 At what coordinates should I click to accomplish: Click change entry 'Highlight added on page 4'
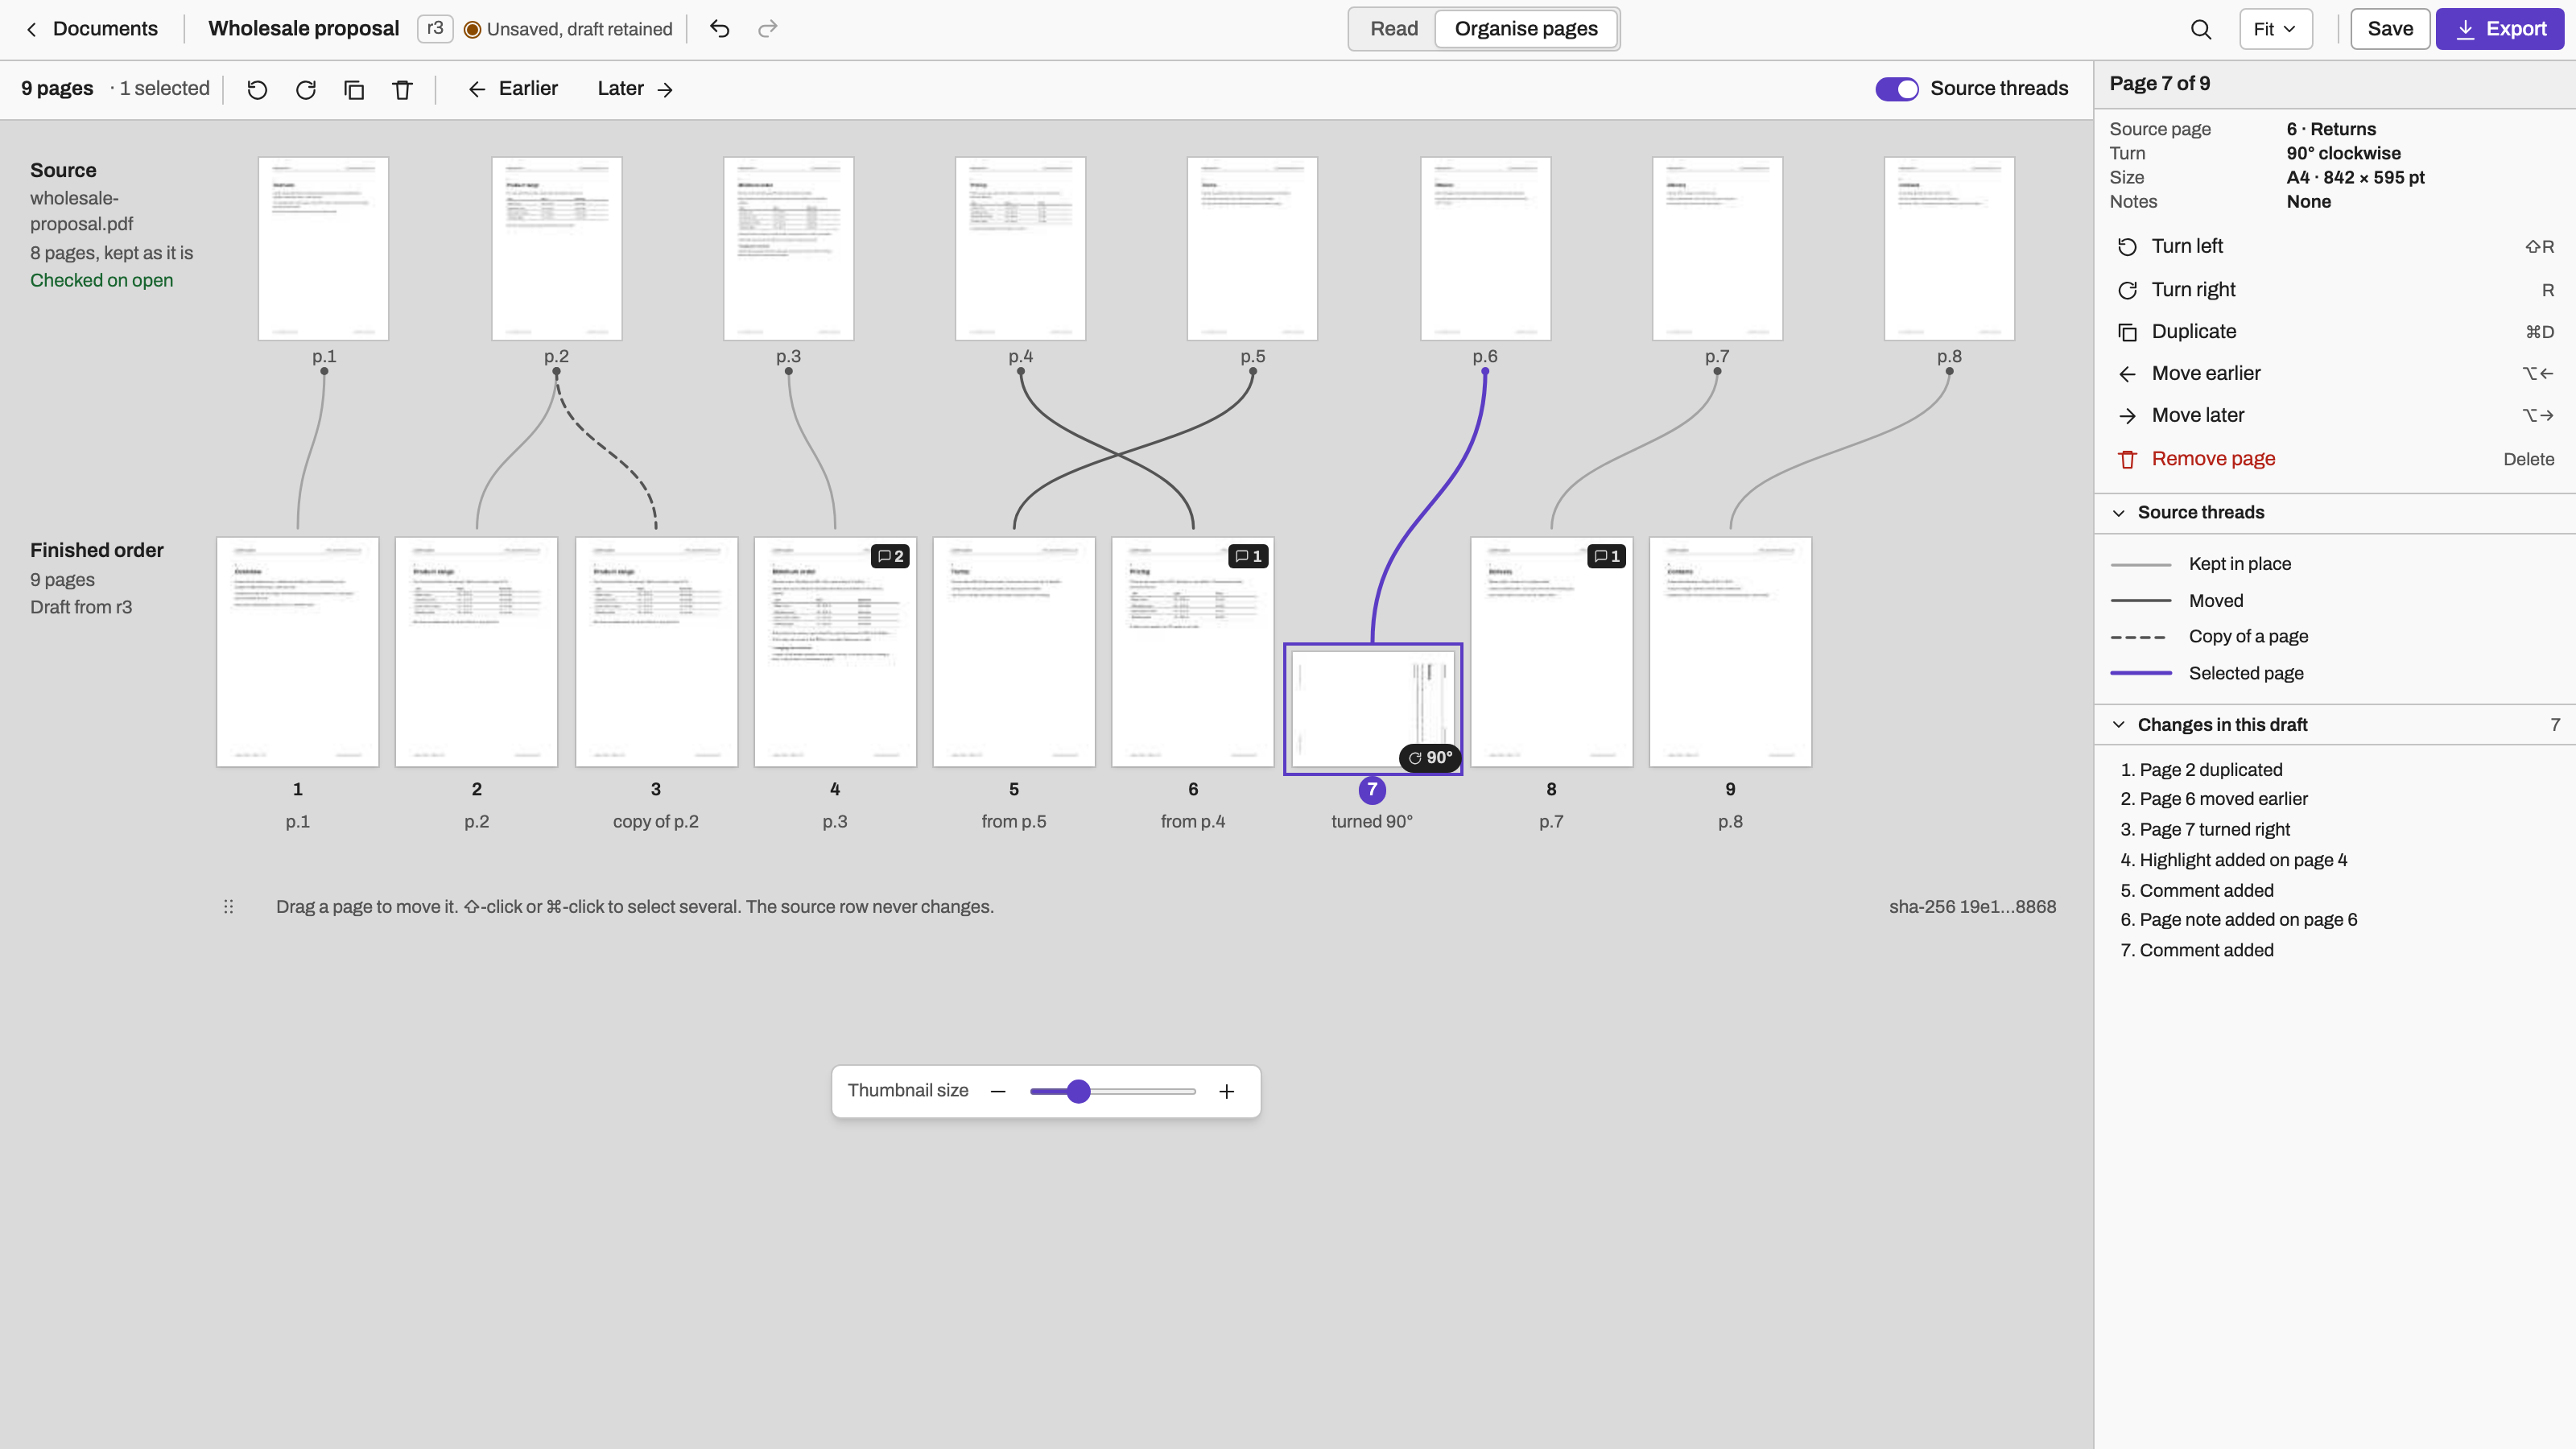click(2243, 860)
